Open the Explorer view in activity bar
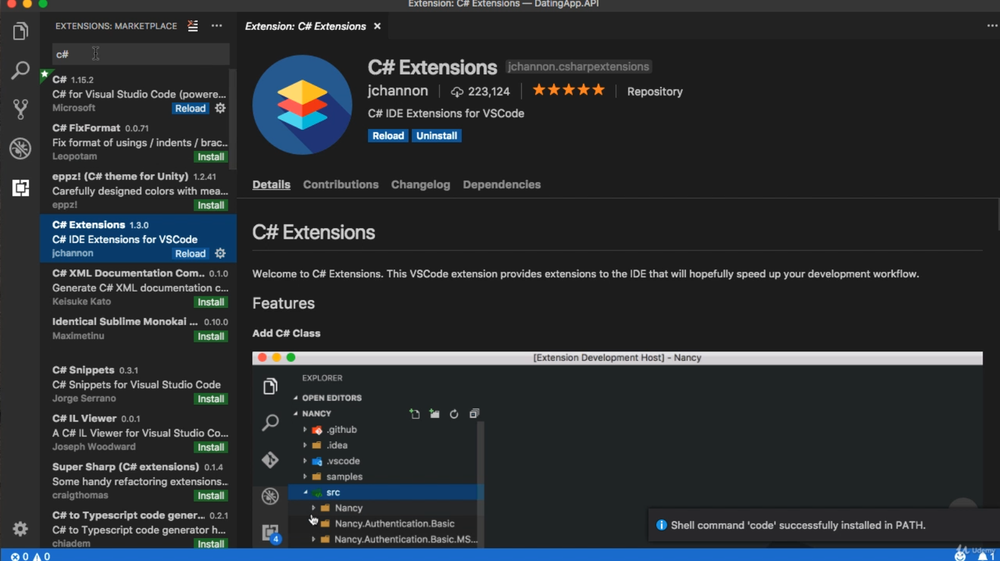Screen dimensions: 1000x561 pyautogui.click(x=20, y=32)
